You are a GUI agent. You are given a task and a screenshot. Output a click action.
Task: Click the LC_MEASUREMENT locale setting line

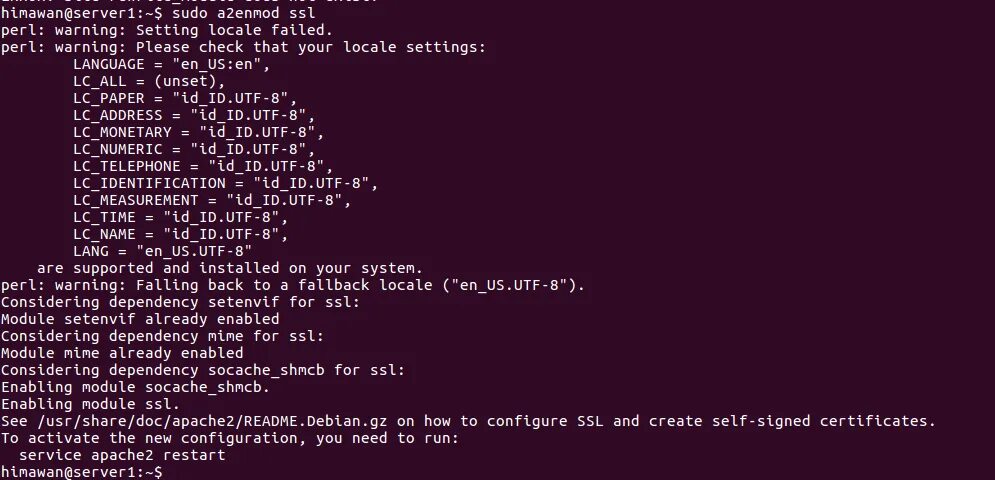[x=212, y=201]
